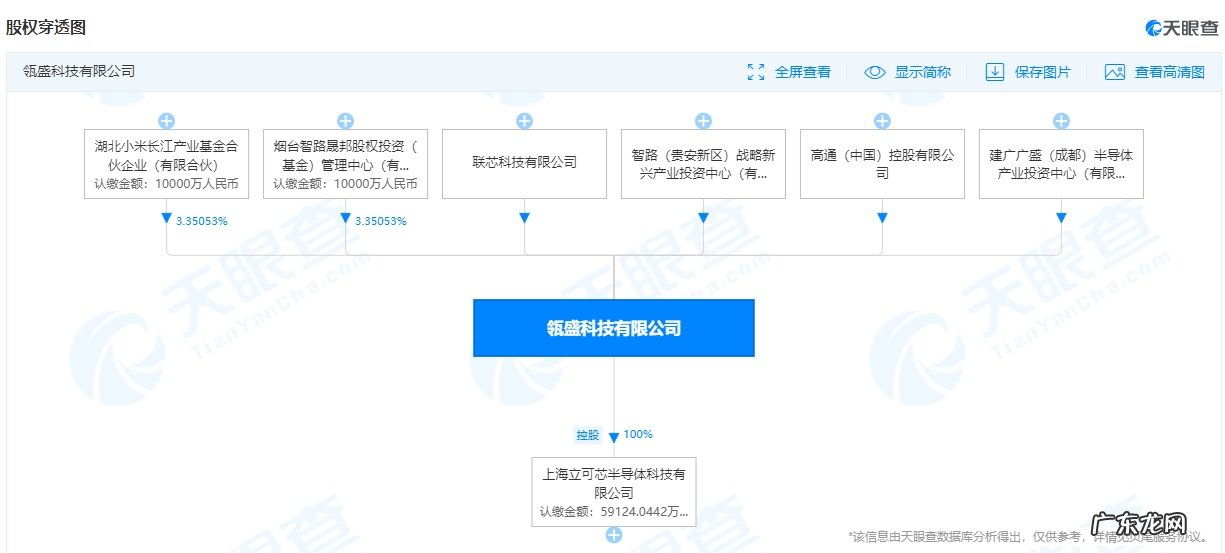
Task: Click the download icon for 保存图片
Action: (x=995, y=72)
